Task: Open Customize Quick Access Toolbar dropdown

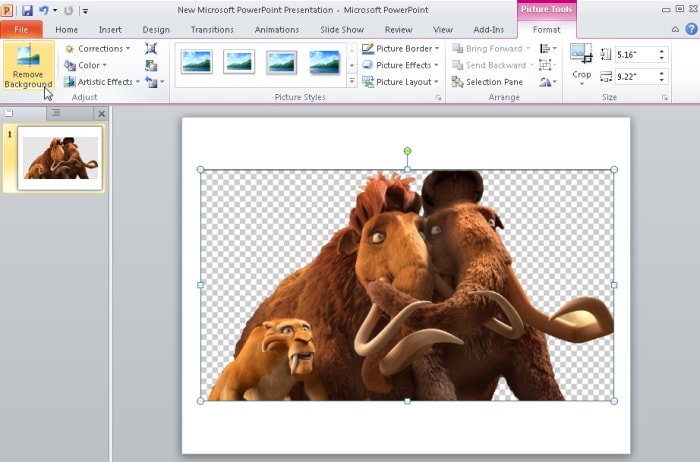Action: tap(85, 10)
